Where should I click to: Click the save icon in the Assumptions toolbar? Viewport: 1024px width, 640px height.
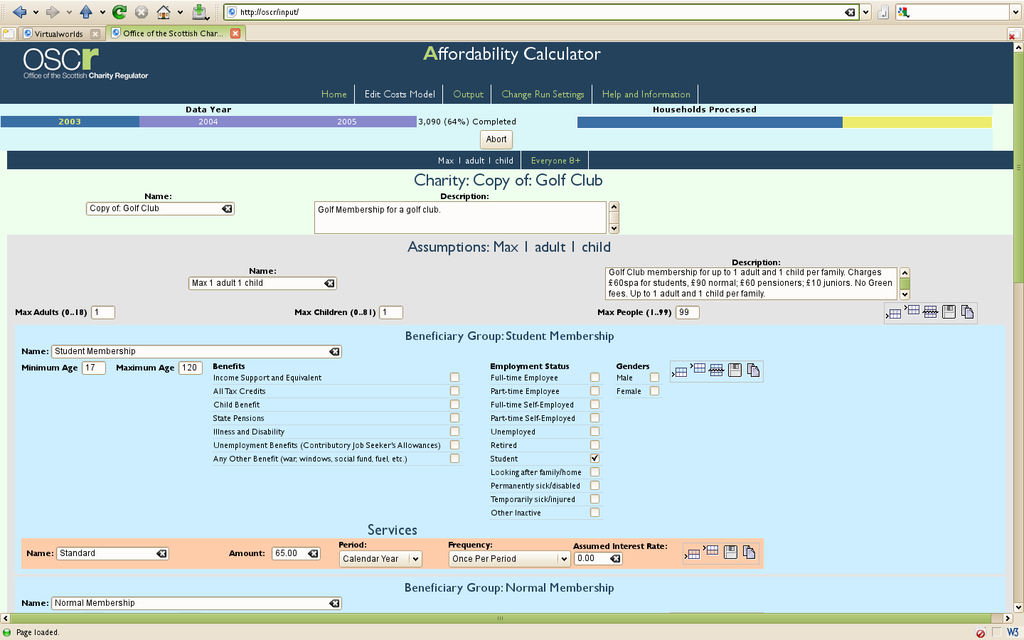949,312
